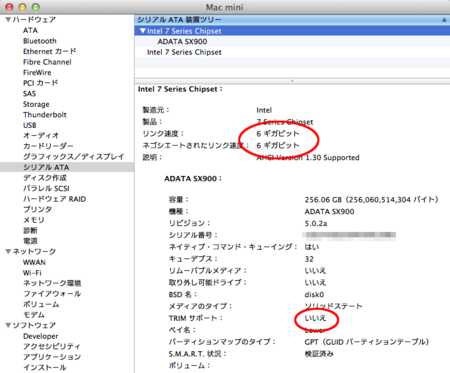Open ネットワーク環境 in the sidebar

(52, 283)
